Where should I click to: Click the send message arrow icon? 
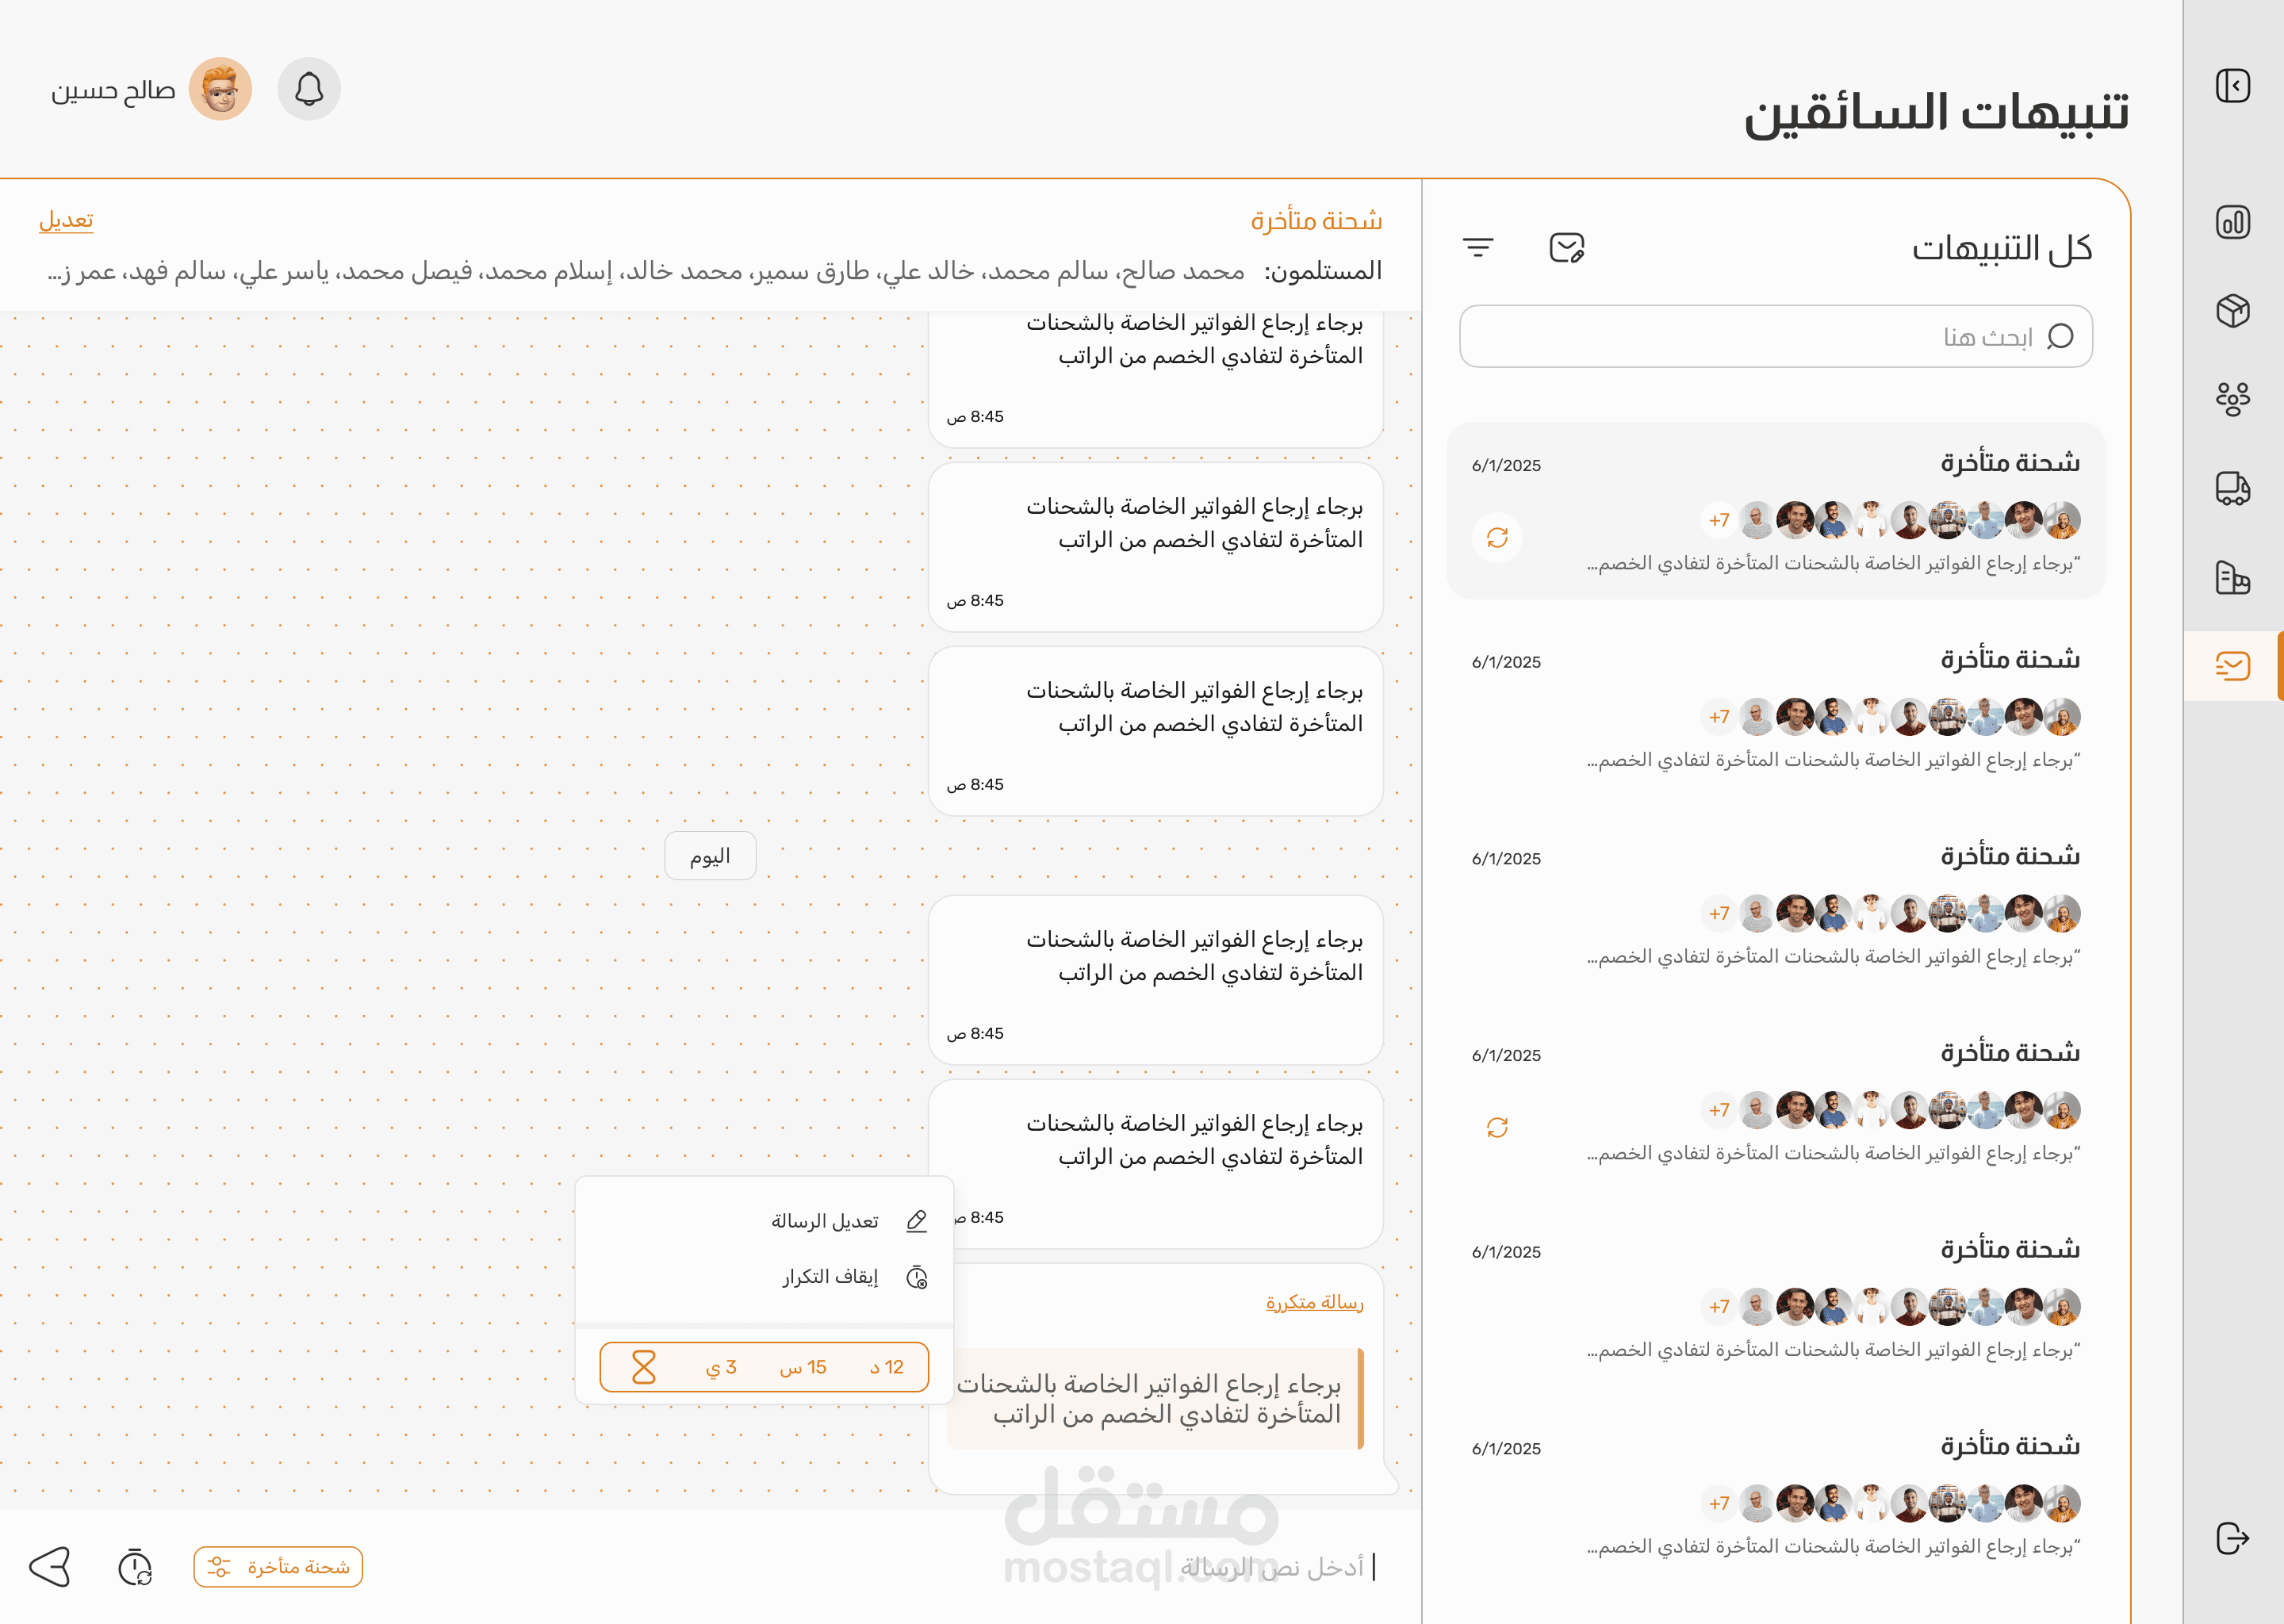(50, 1566)
